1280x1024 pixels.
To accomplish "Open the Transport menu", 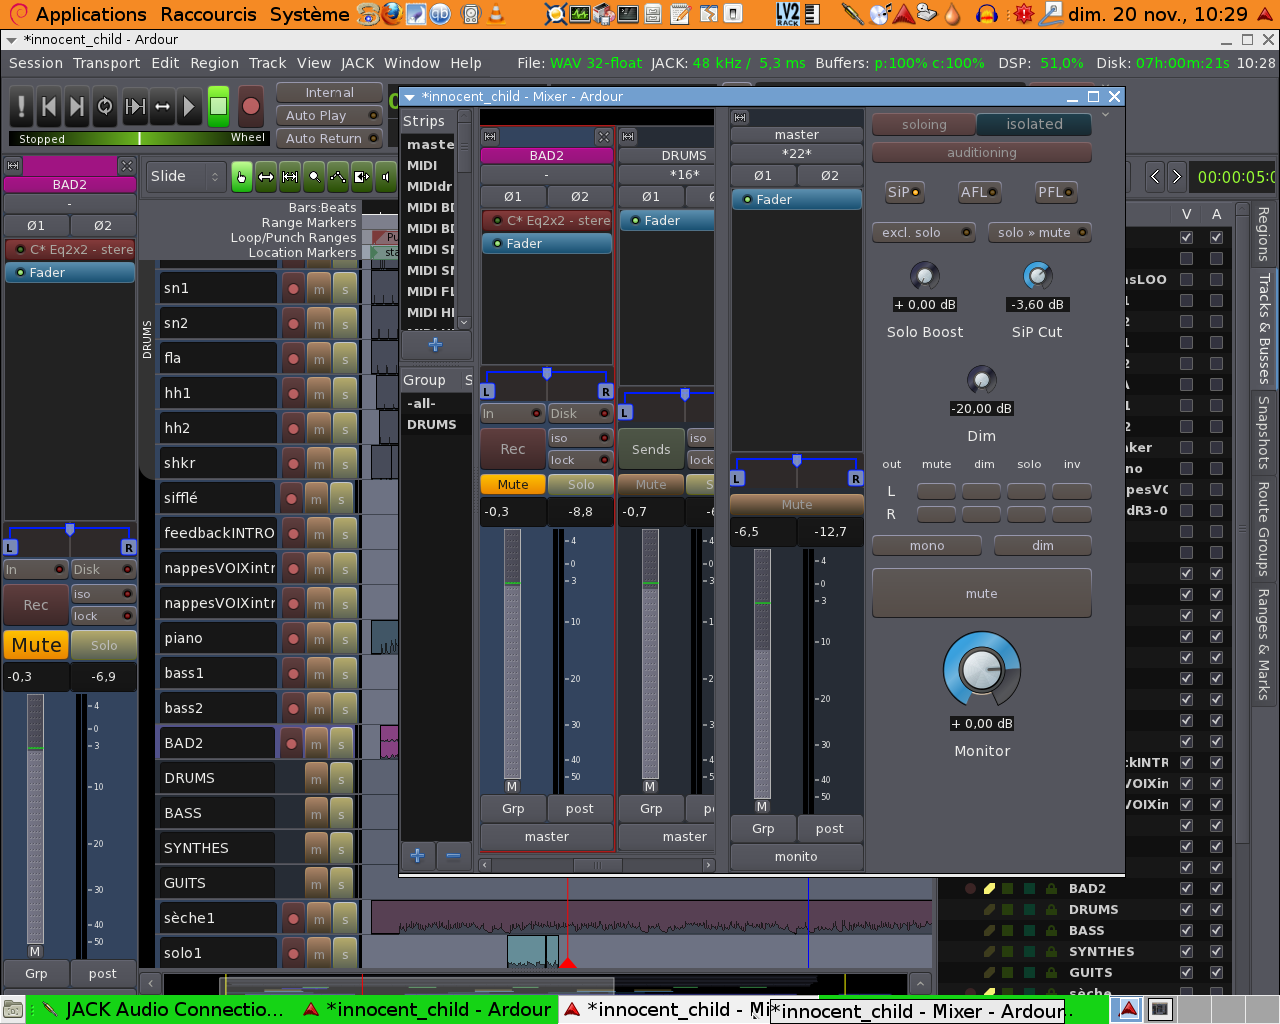I will pyautogui.click(x=107, y=63).
